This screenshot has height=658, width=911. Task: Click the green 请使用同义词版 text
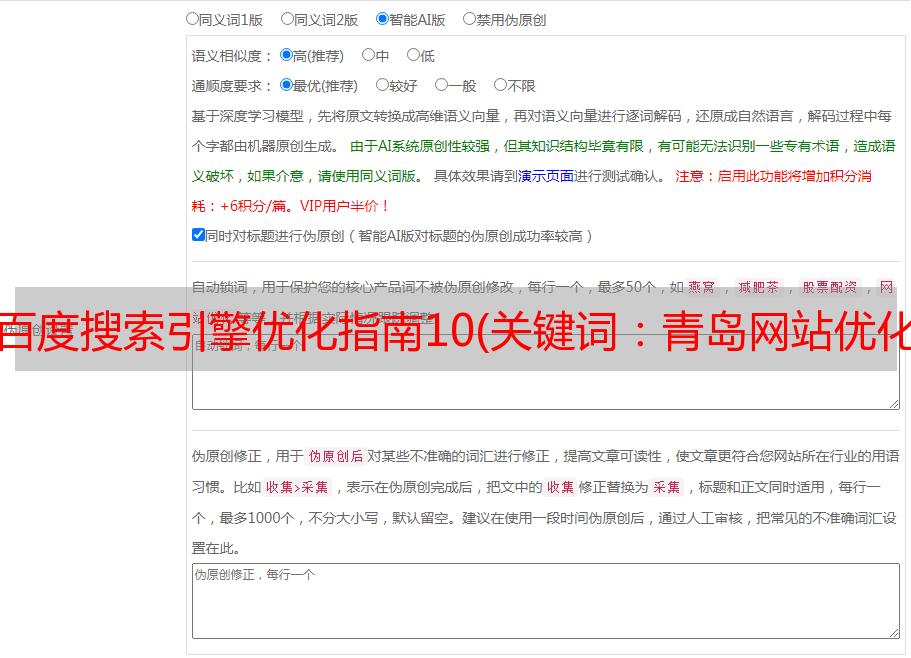[x=367, y=176]
